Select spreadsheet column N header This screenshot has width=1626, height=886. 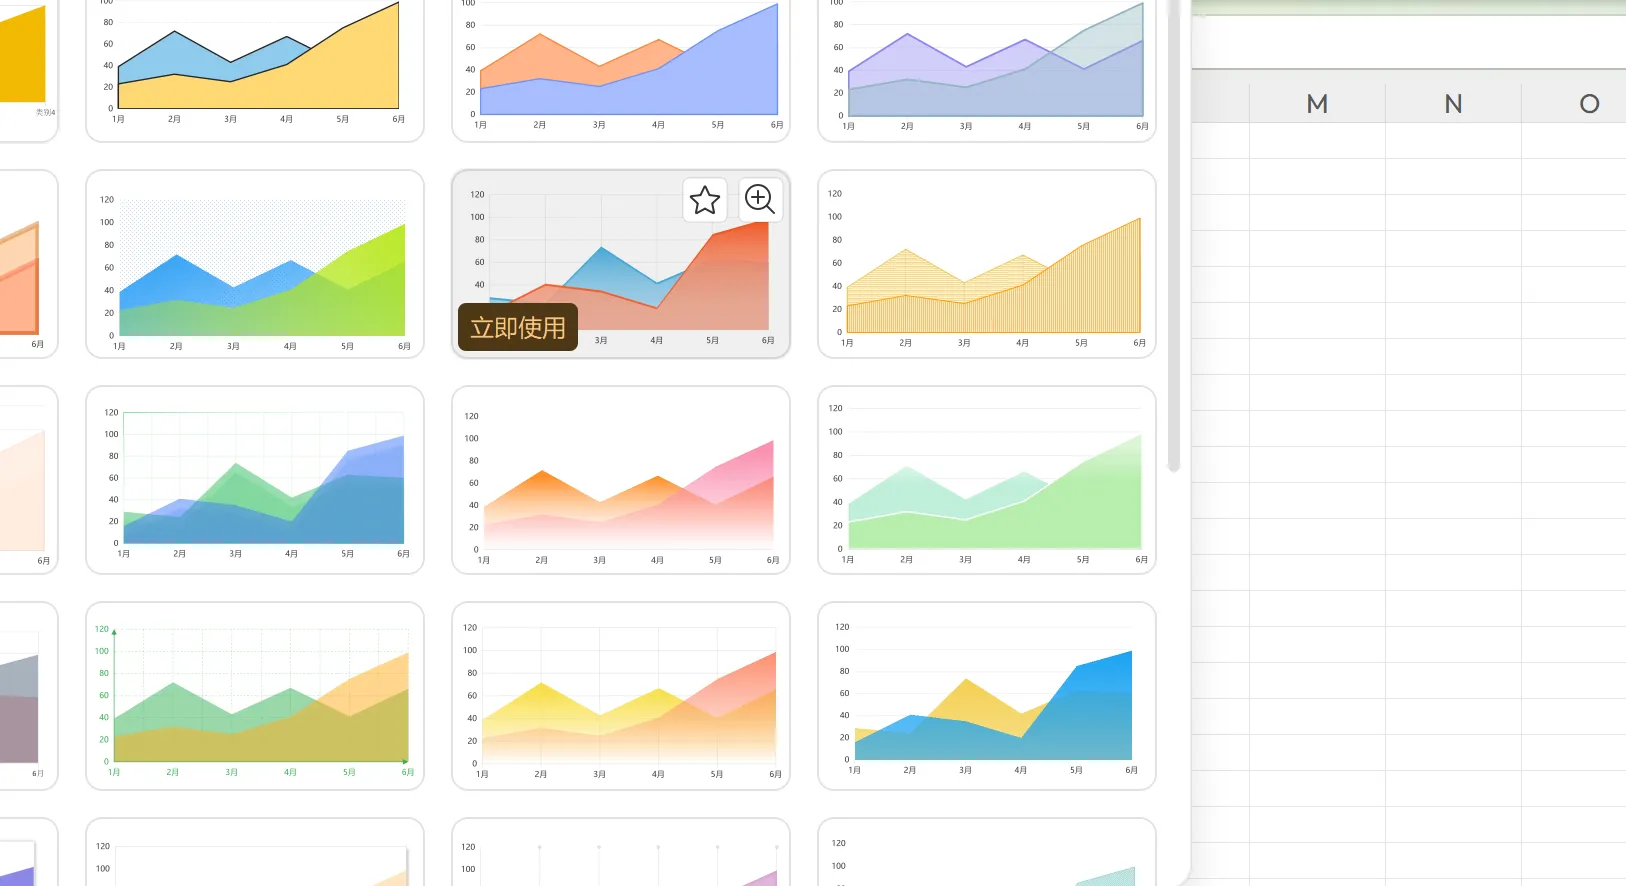(1453, 103)
